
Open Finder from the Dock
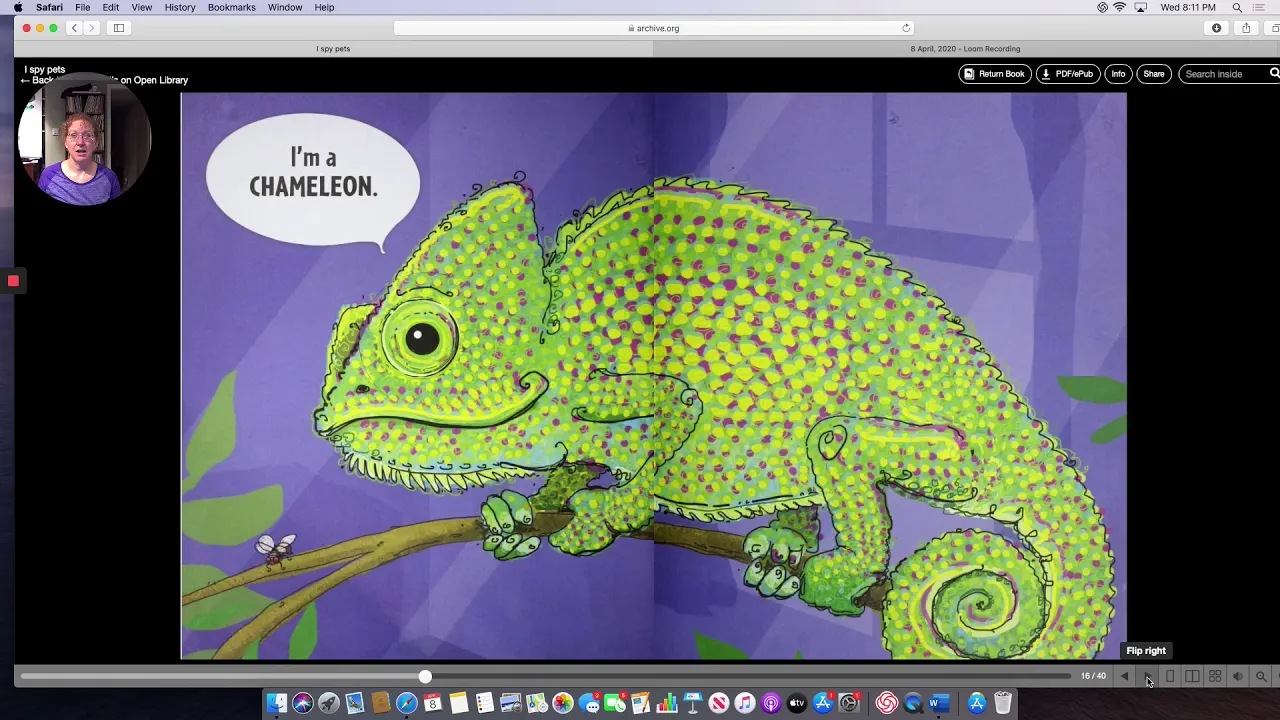click(277, 703)
